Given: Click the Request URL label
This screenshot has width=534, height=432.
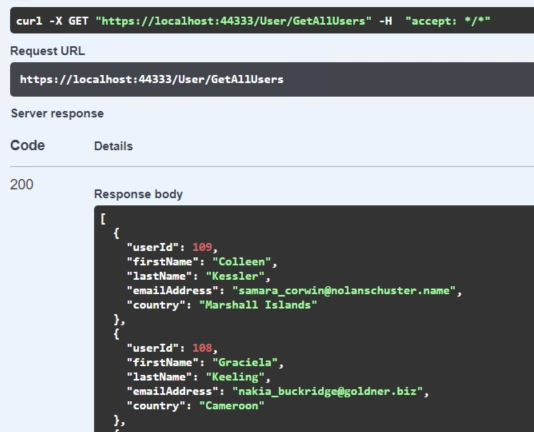Looking at the screenshot, I should coord(48,51).
